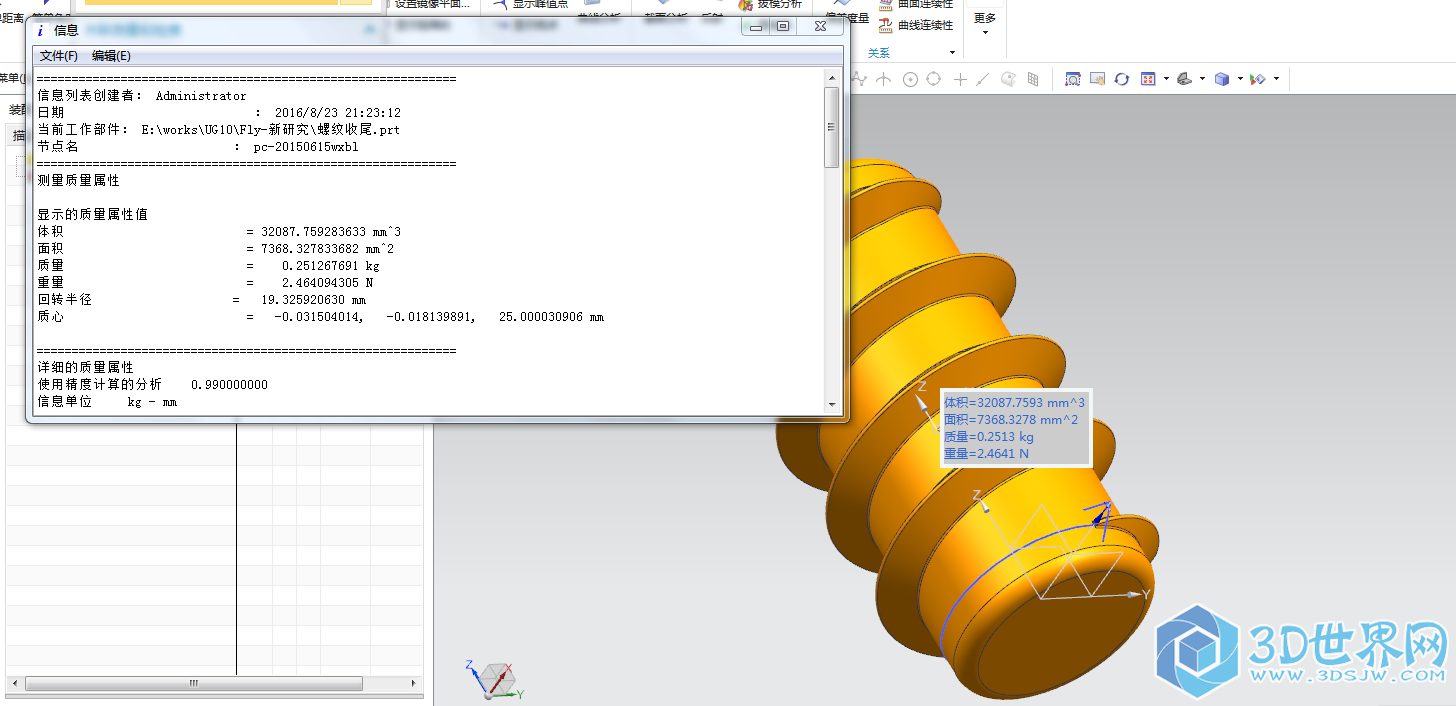Click the 拔模分析 draft analysis tool

tap(769, 4)
